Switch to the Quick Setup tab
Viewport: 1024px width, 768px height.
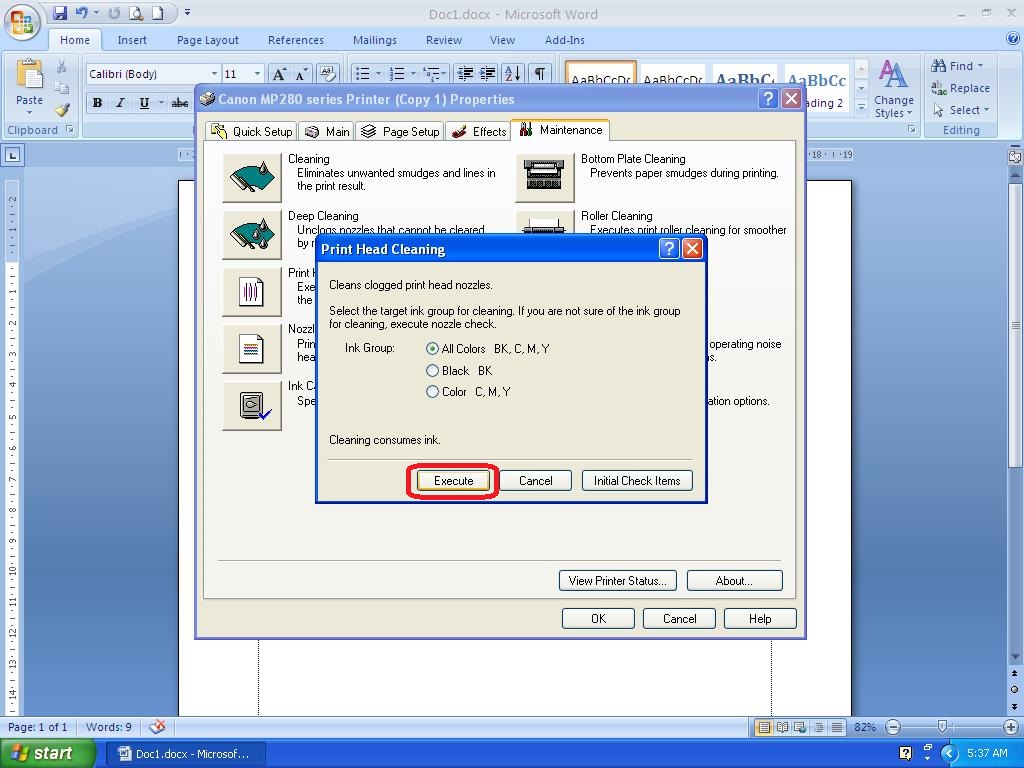[251, 131]
